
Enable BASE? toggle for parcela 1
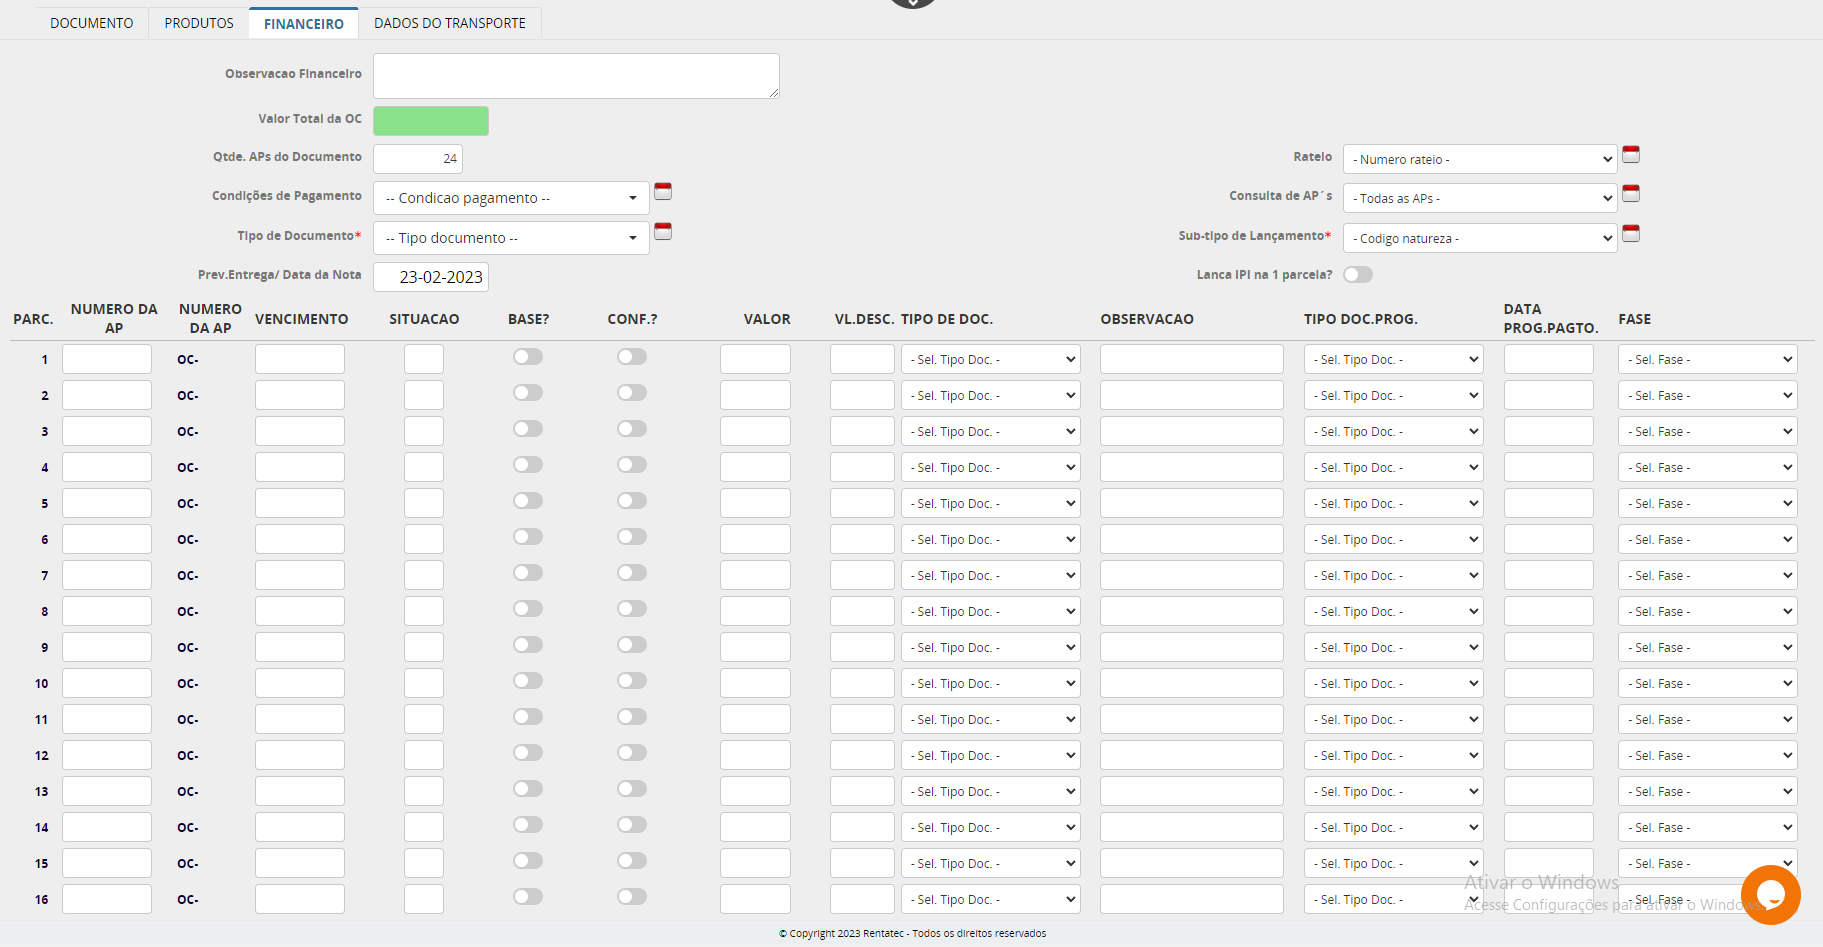(528, 357)
